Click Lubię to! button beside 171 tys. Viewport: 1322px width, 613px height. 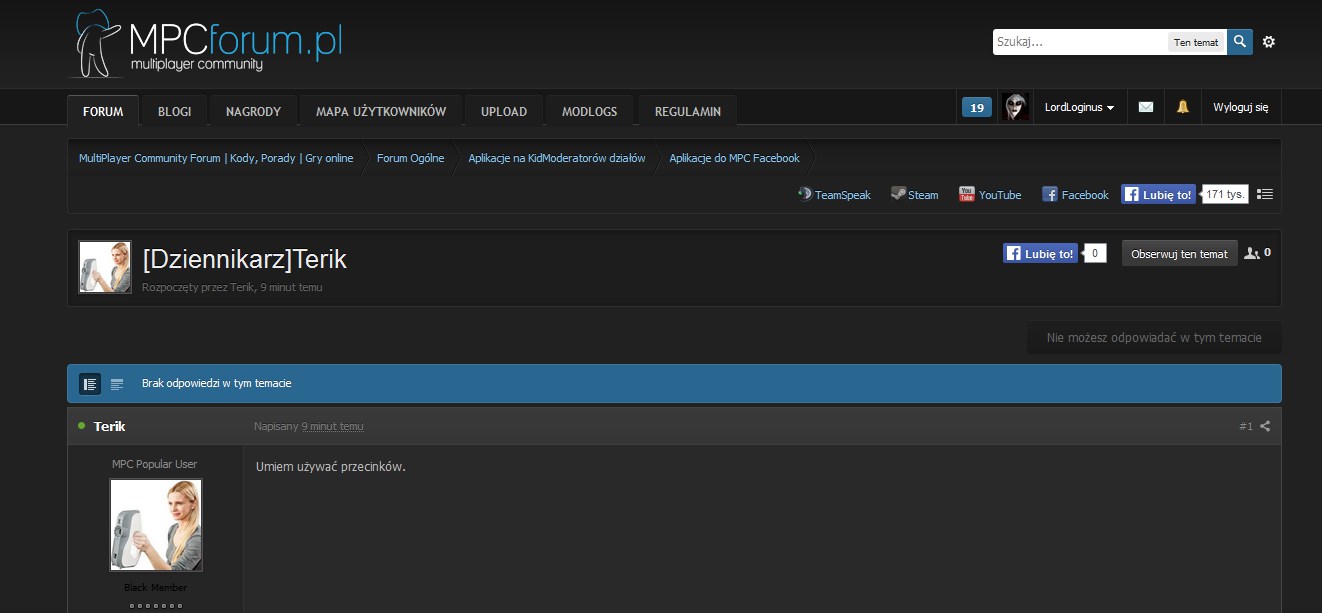click(1158, 194)
